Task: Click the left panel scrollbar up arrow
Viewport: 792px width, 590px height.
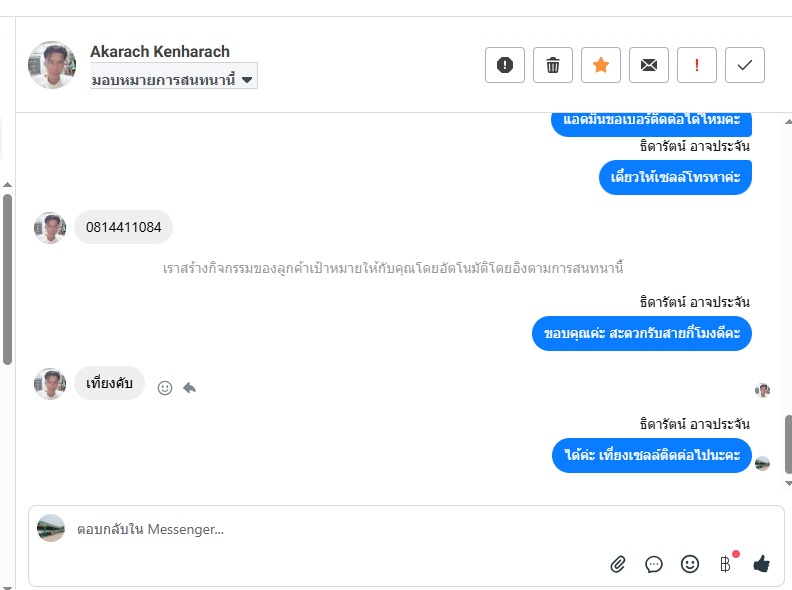Action: tap(7, 185)
